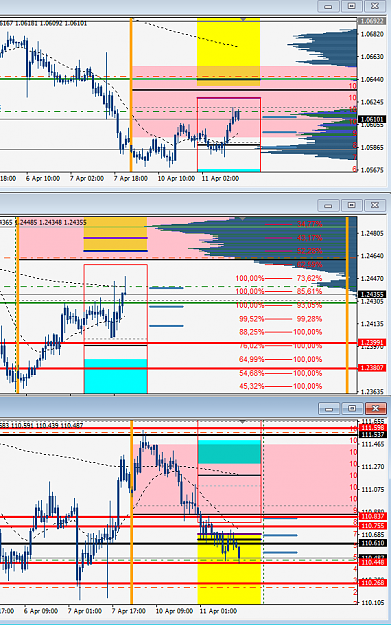Click the 110.105 price axis value
This screenshot has width=391, height=625.
pyautogui.click(x=373, y=603)
